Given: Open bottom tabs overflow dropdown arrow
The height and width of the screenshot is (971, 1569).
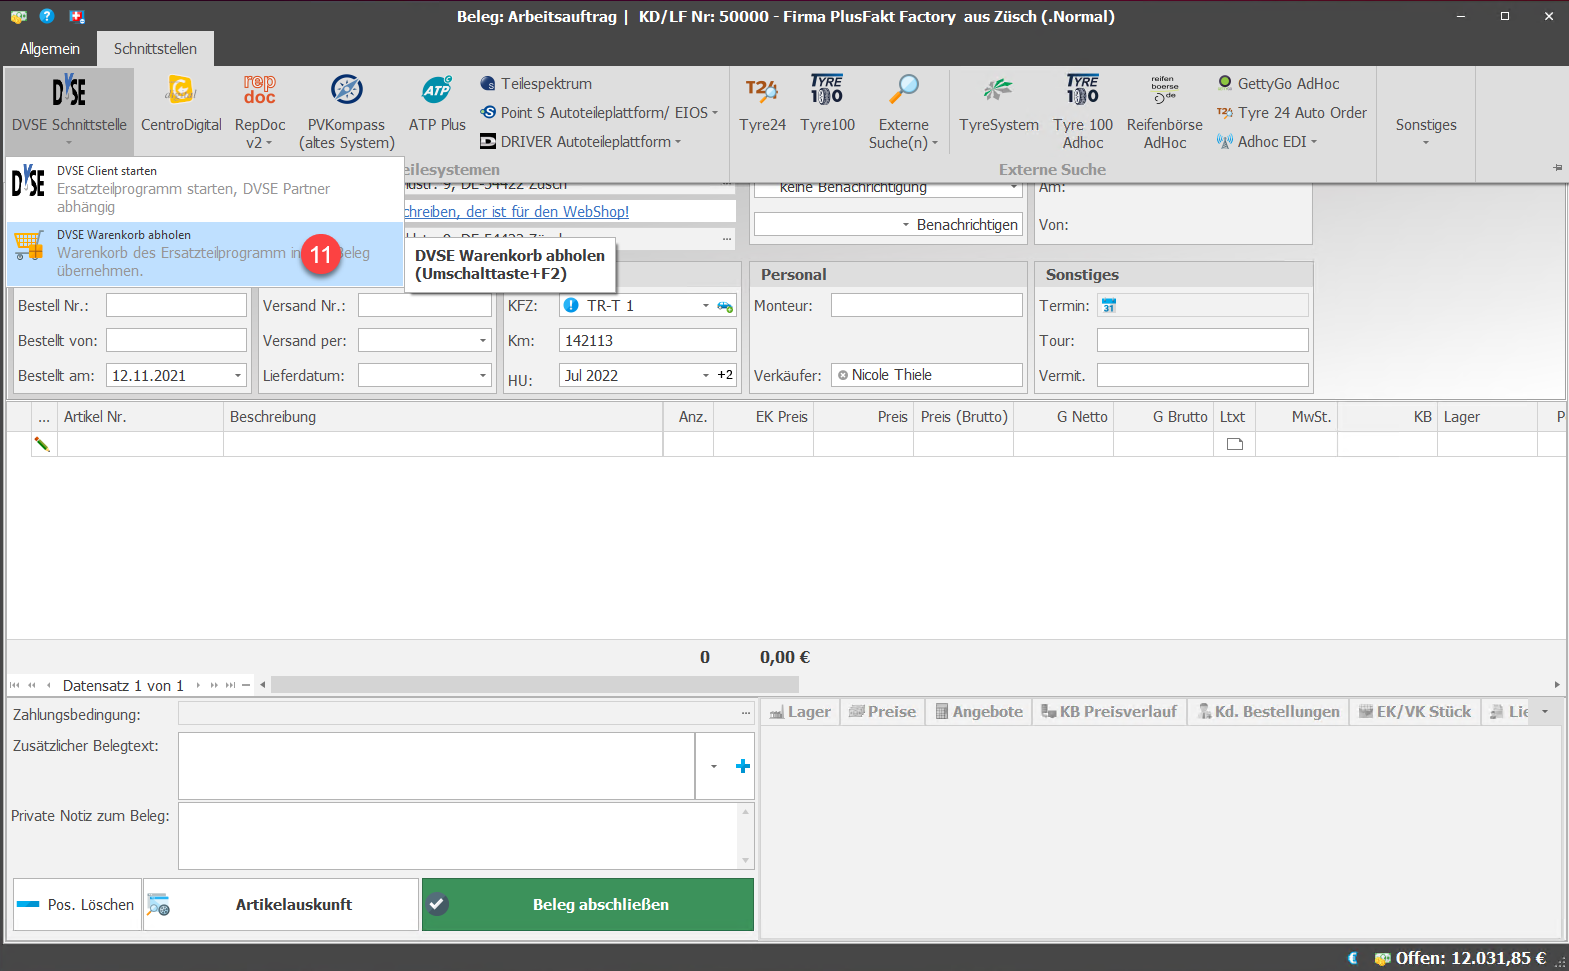Looking at the screenshot, I should pos(1545,712).
